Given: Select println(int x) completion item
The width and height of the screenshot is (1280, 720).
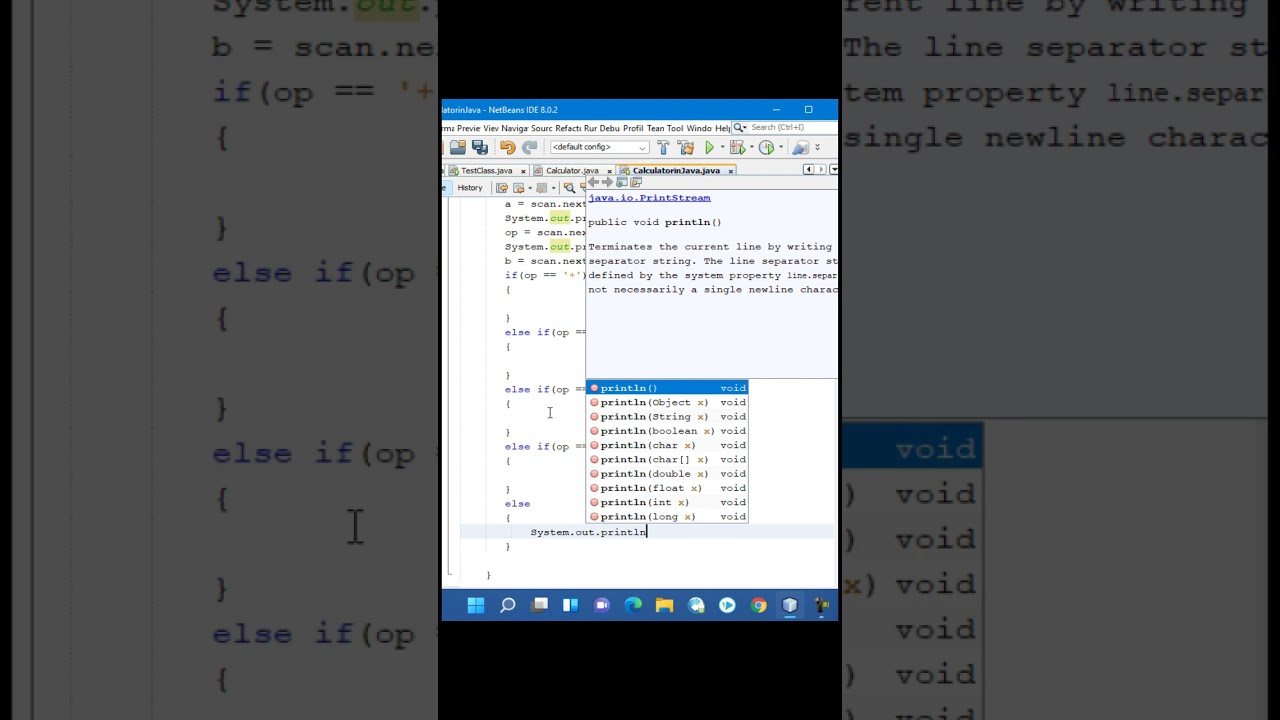Looking at the screenshot, I should click(x=667, y=502).
